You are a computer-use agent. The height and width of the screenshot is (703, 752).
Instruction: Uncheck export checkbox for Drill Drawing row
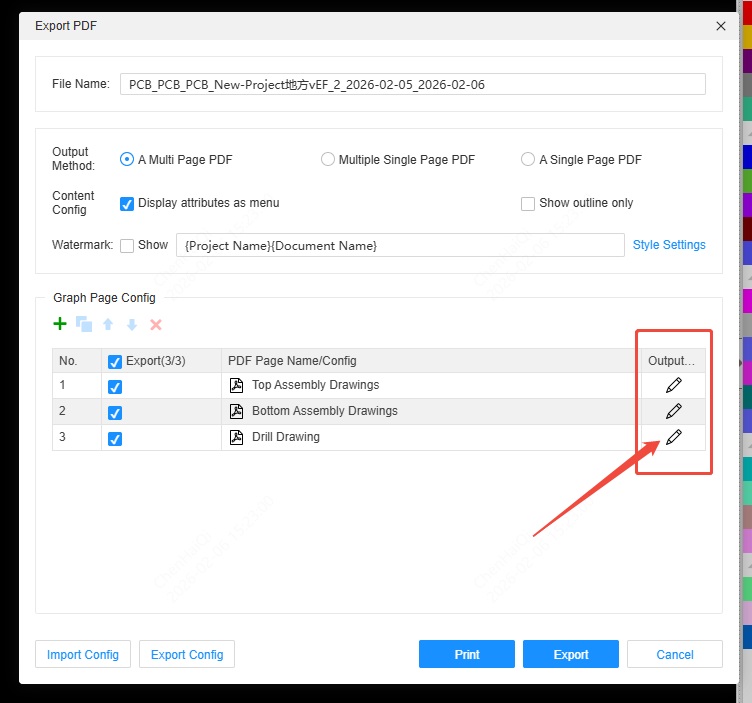pyautogui.click(x=115, y=438)
